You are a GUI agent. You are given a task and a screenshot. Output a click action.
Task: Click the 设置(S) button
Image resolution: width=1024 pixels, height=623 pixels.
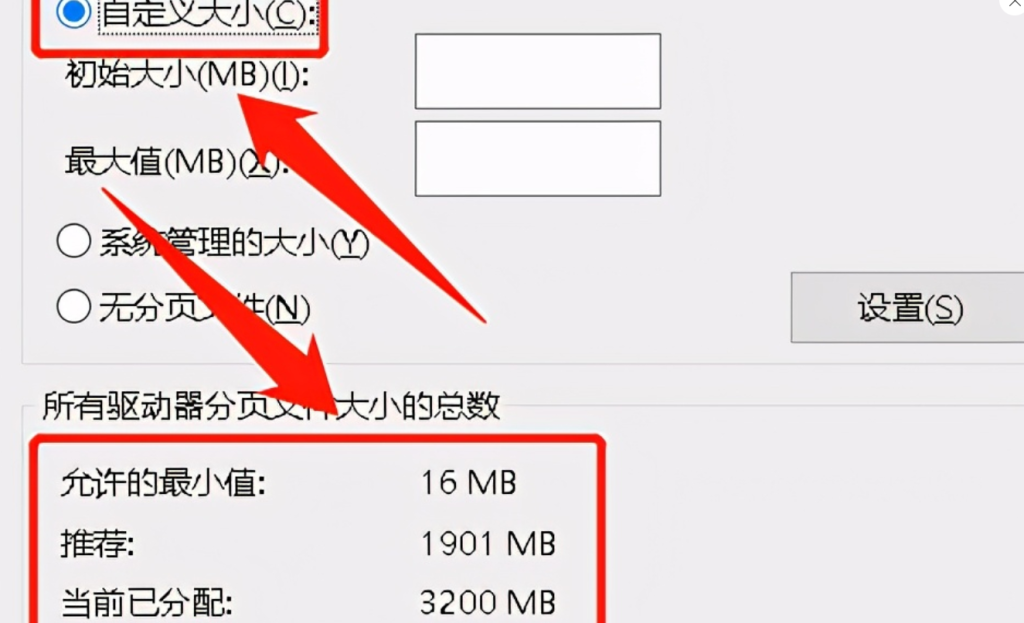click(909, 308)
